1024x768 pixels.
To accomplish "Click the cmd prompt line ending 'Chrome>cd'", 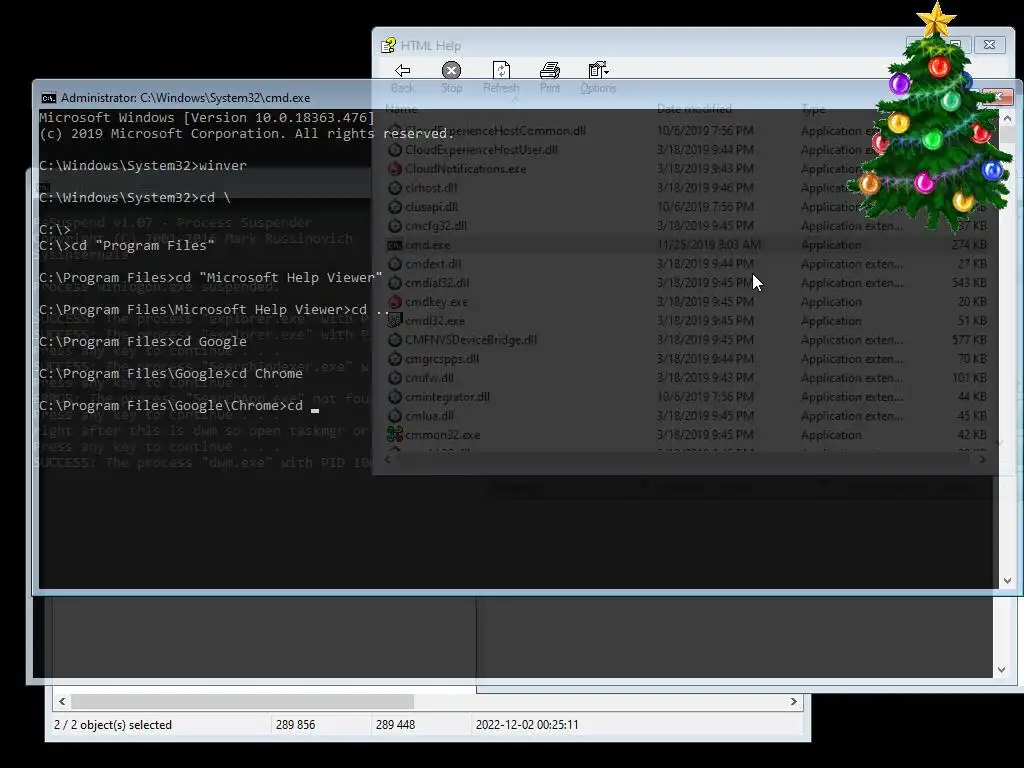I will click(x=171, y=406).
